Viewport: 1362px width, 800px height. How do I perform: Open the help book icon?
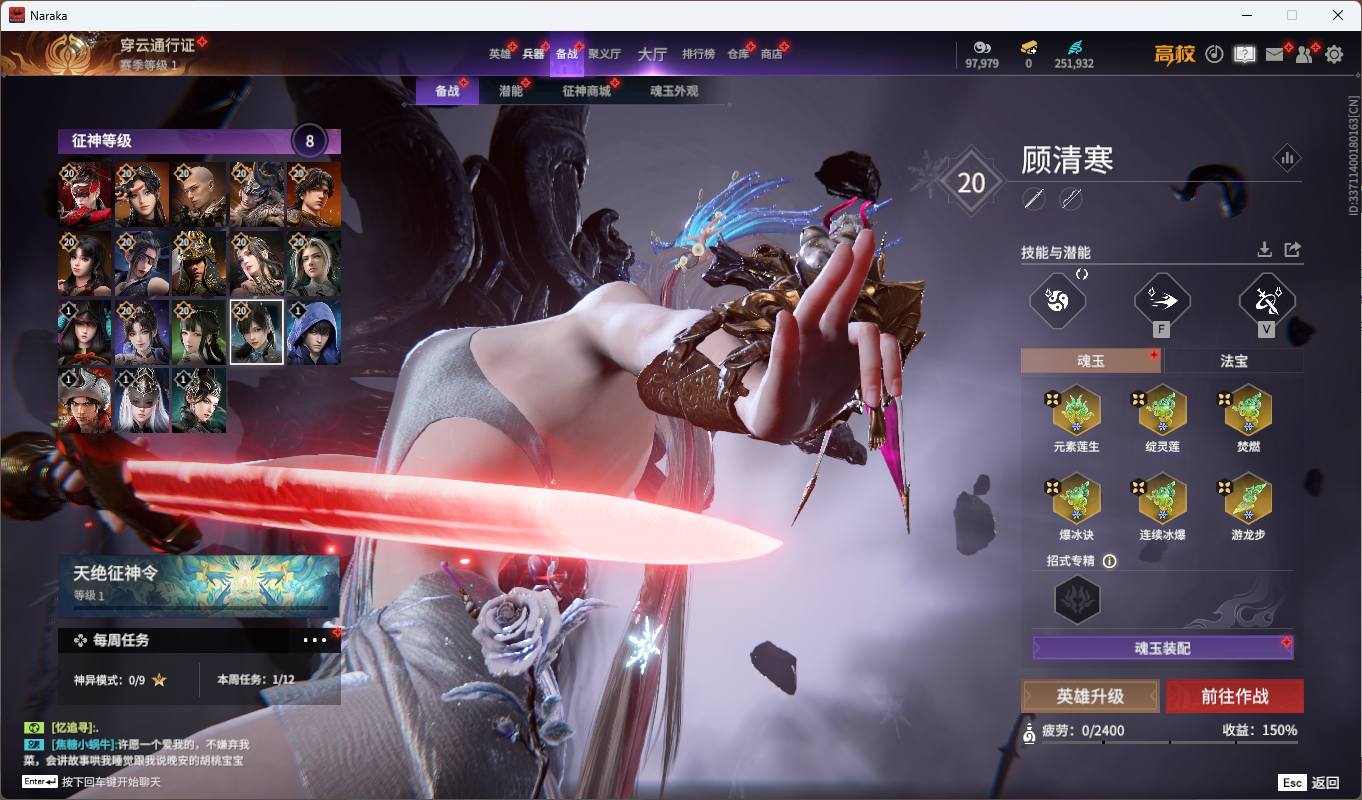[x=1244, y=54]
